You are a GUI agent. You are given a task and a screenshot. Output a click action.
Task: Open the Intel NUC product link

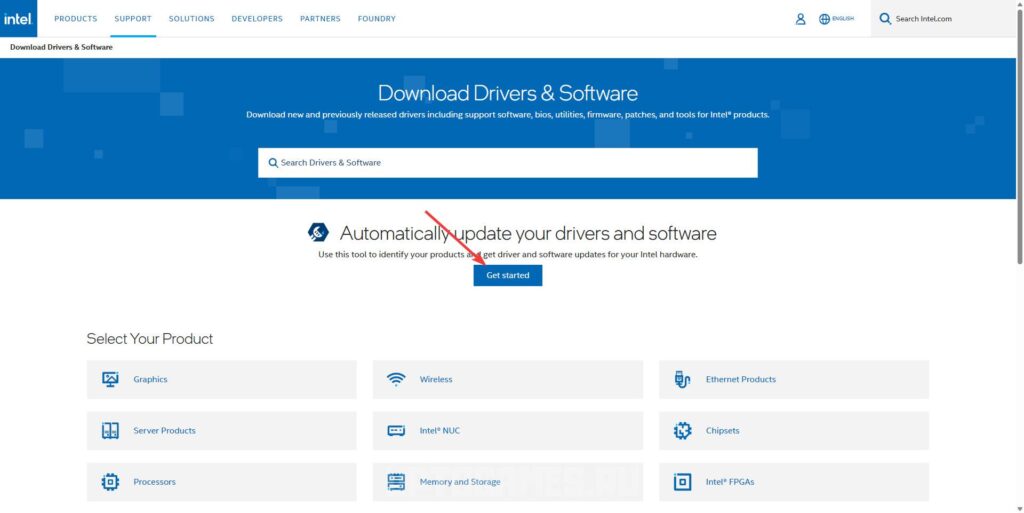point(440,431)
